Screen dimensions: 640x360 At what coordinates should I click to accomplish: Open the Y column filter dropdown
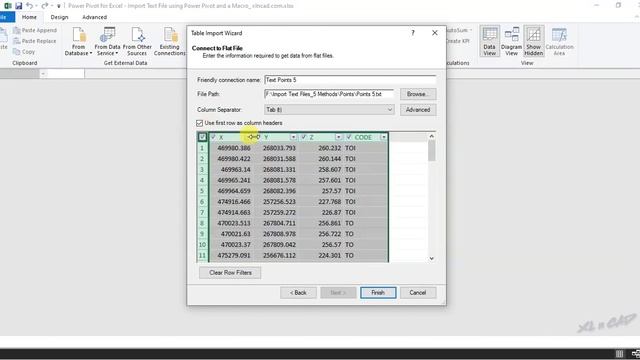pos(293,137)
